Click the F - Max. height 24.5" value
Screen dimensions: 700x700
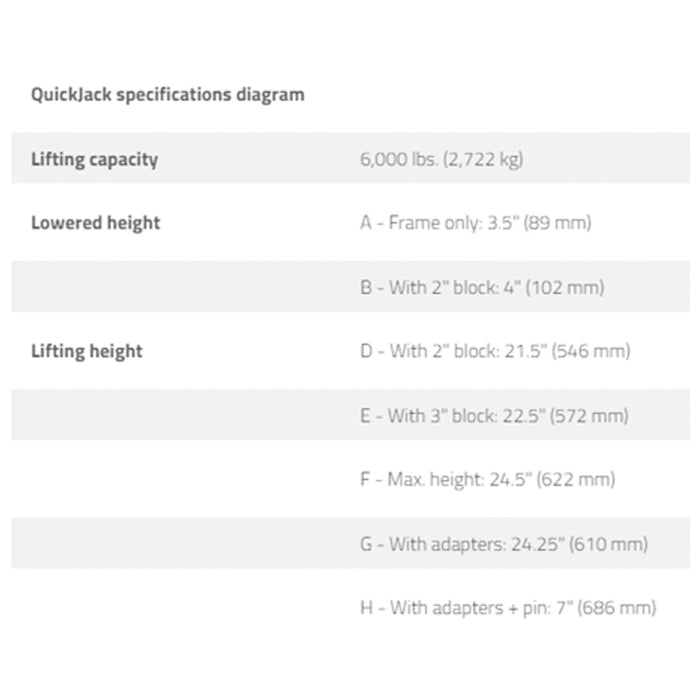pyautogui.click(x=488, y=480)
